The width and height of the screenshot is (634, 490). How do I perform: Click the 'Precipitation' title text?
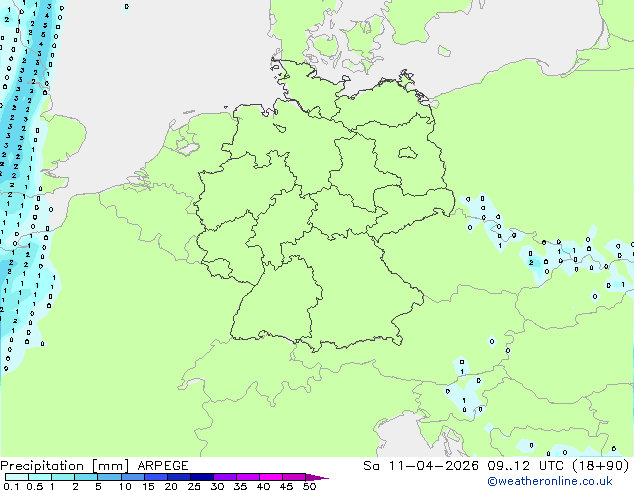point(42,466)
